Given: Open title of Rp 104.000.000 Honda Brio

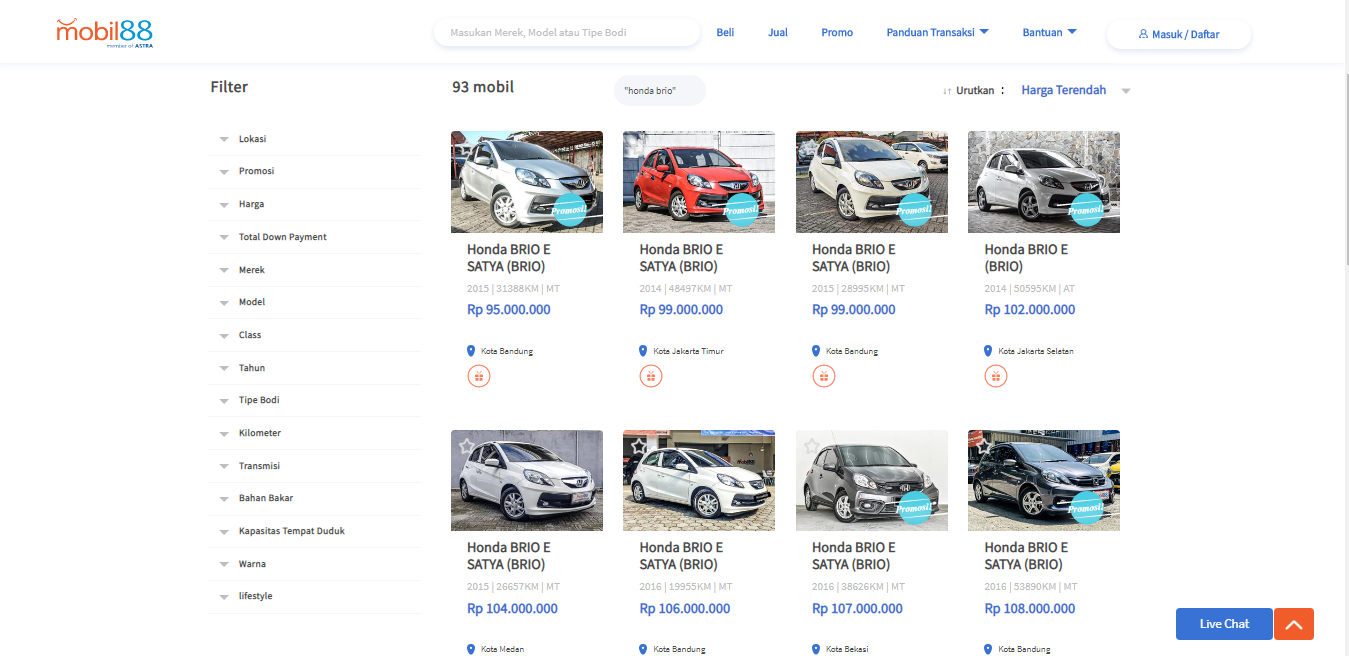Looking at the screenshot, I should click(x=509, y=556).
